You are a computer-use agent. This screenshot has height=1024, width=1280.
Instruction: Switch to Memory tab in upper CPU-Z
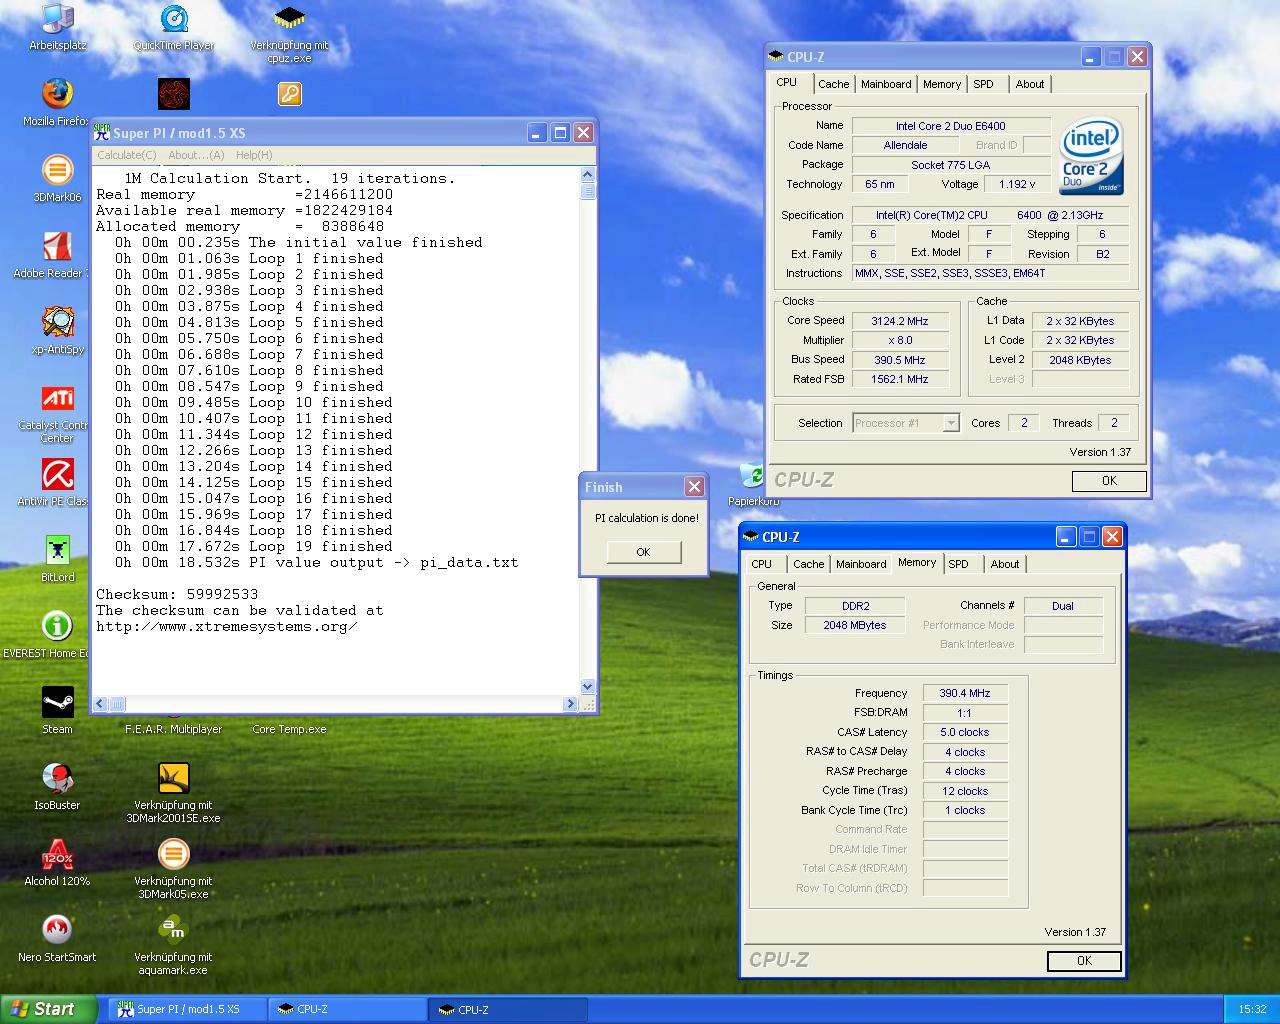942,85
